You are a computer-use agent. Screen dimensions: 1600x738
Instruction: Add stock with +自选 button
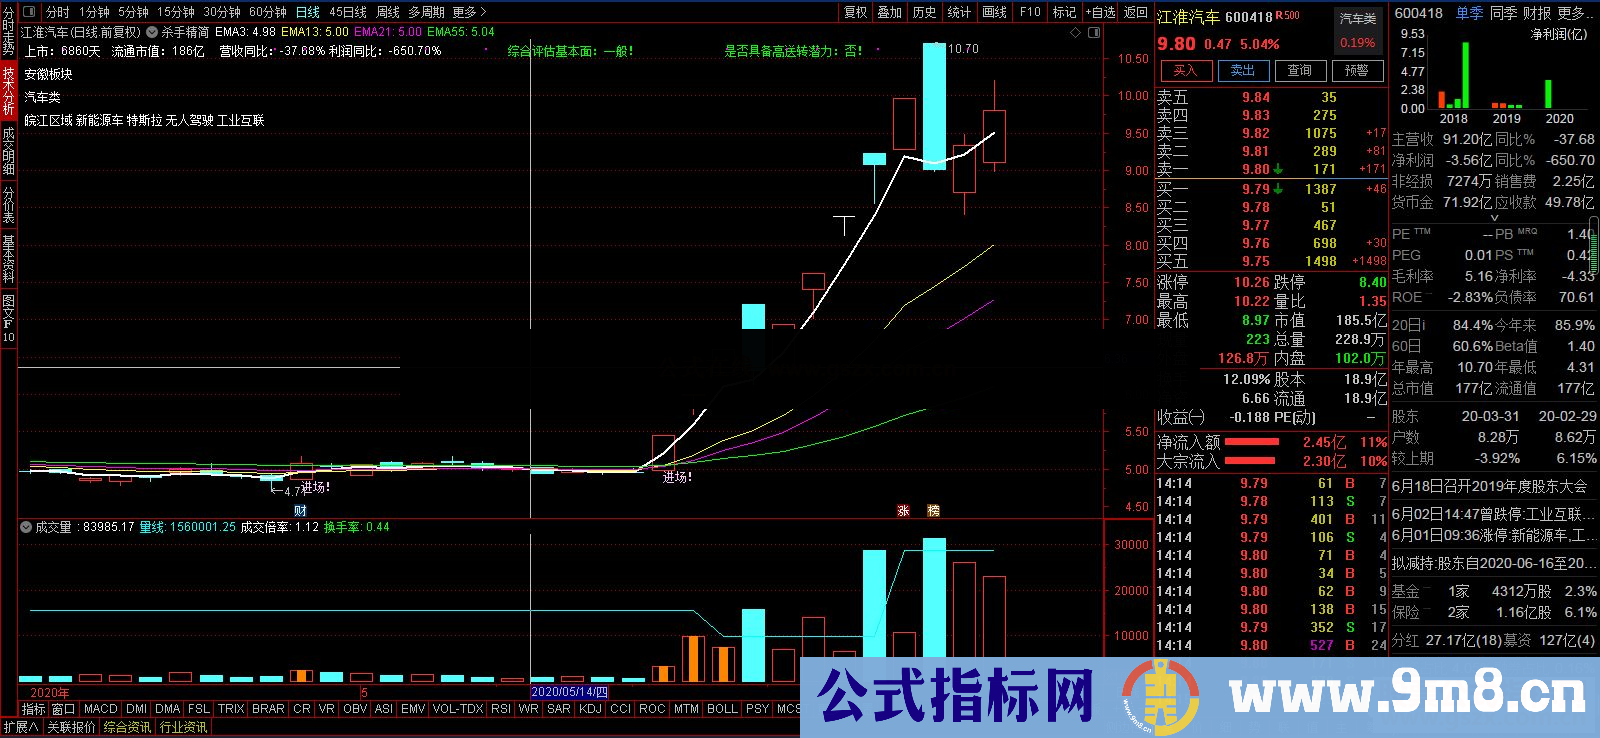(x=1100, y=12)
